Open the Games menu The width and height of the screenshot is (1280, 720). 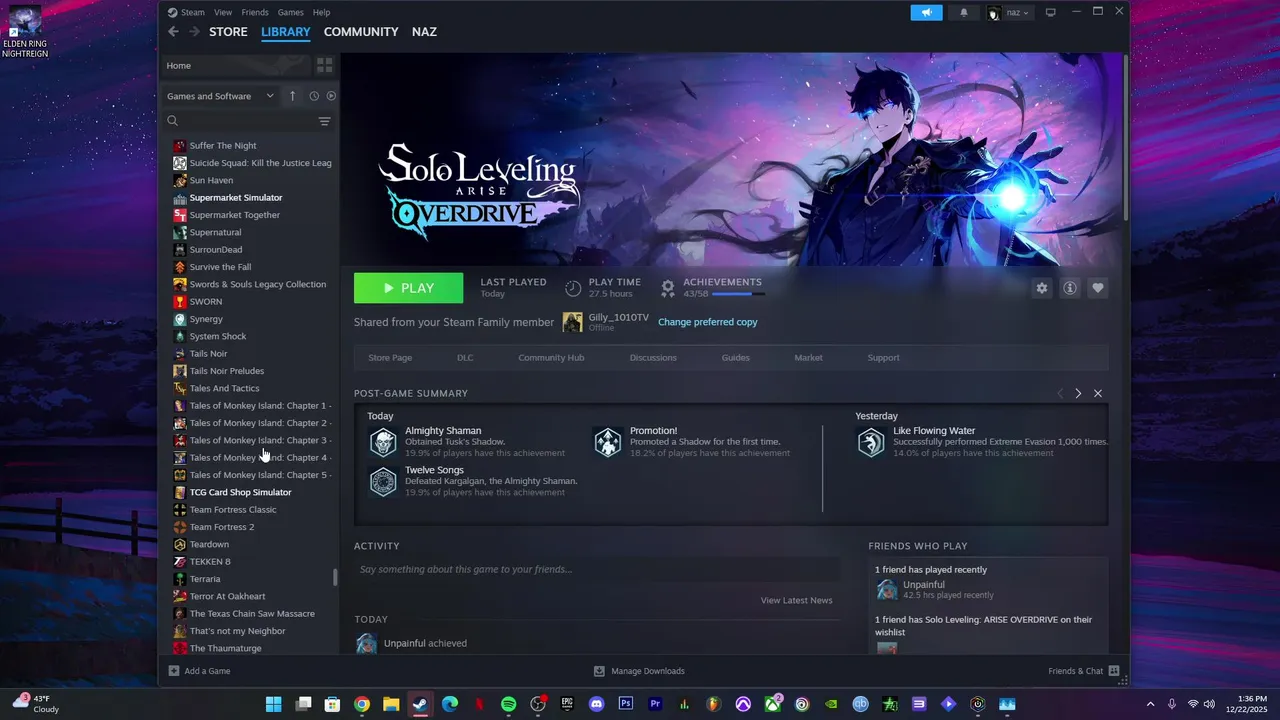pyautogui.click(x=291, y=12)
